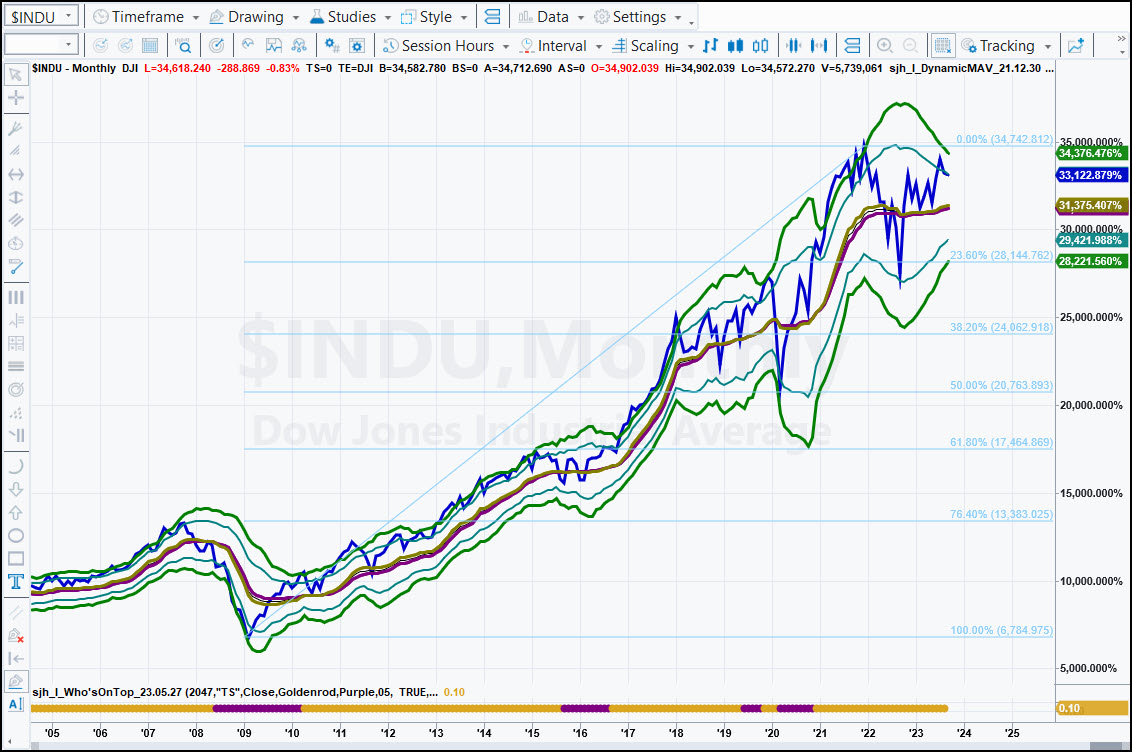This screenshot has width=1132, height=752.
Task: Select the trend line drawing tool
Action: click(x=15, y=267)
